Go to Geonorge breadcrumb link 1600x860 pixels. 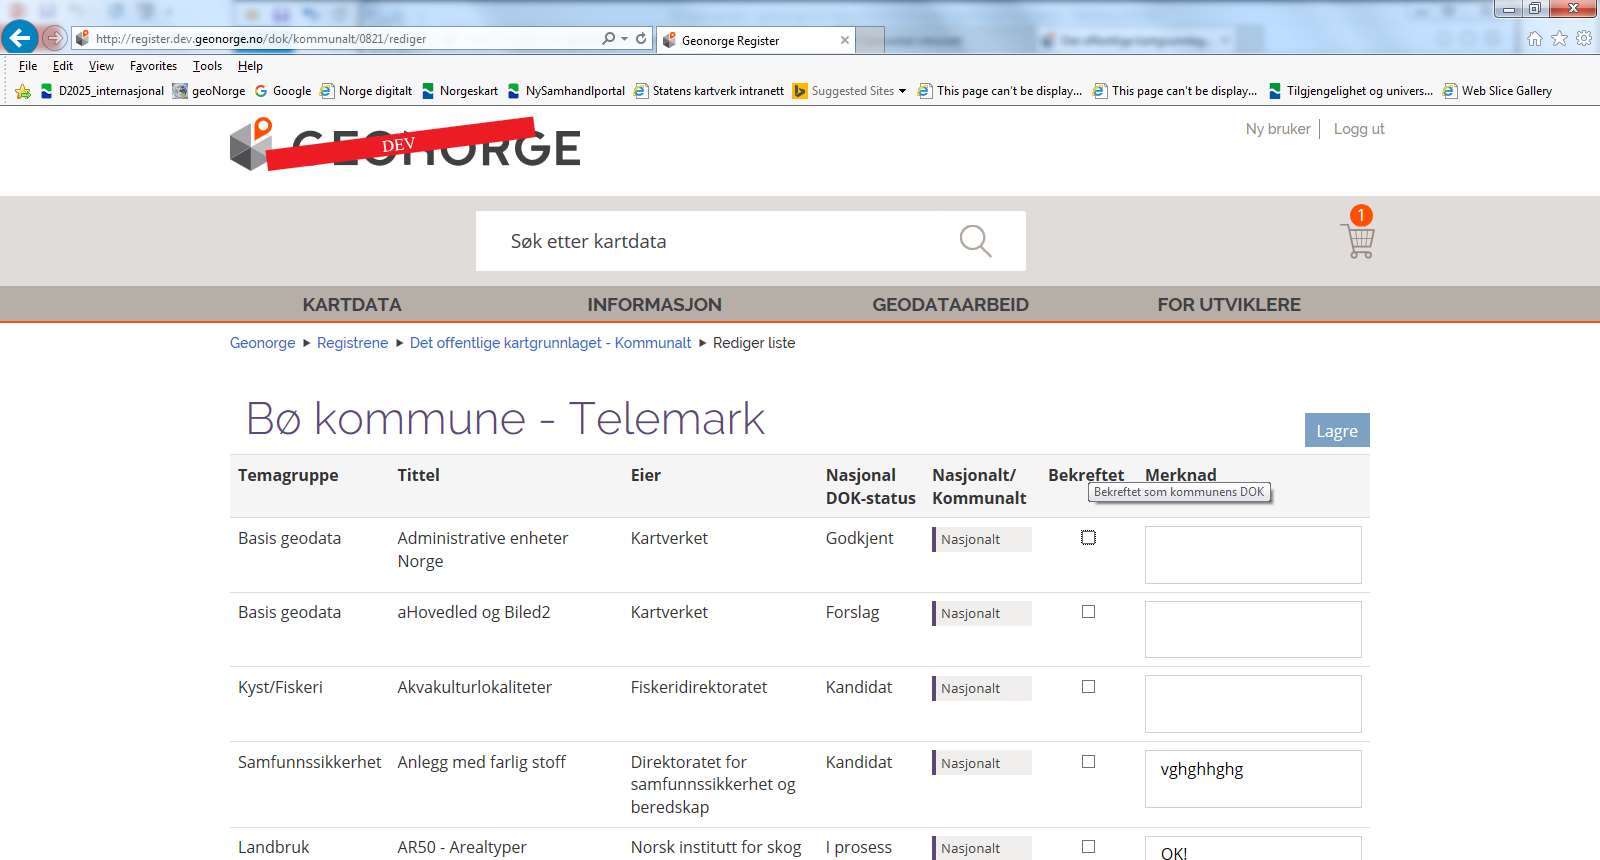pyautogui.click(x=262, y=343)
